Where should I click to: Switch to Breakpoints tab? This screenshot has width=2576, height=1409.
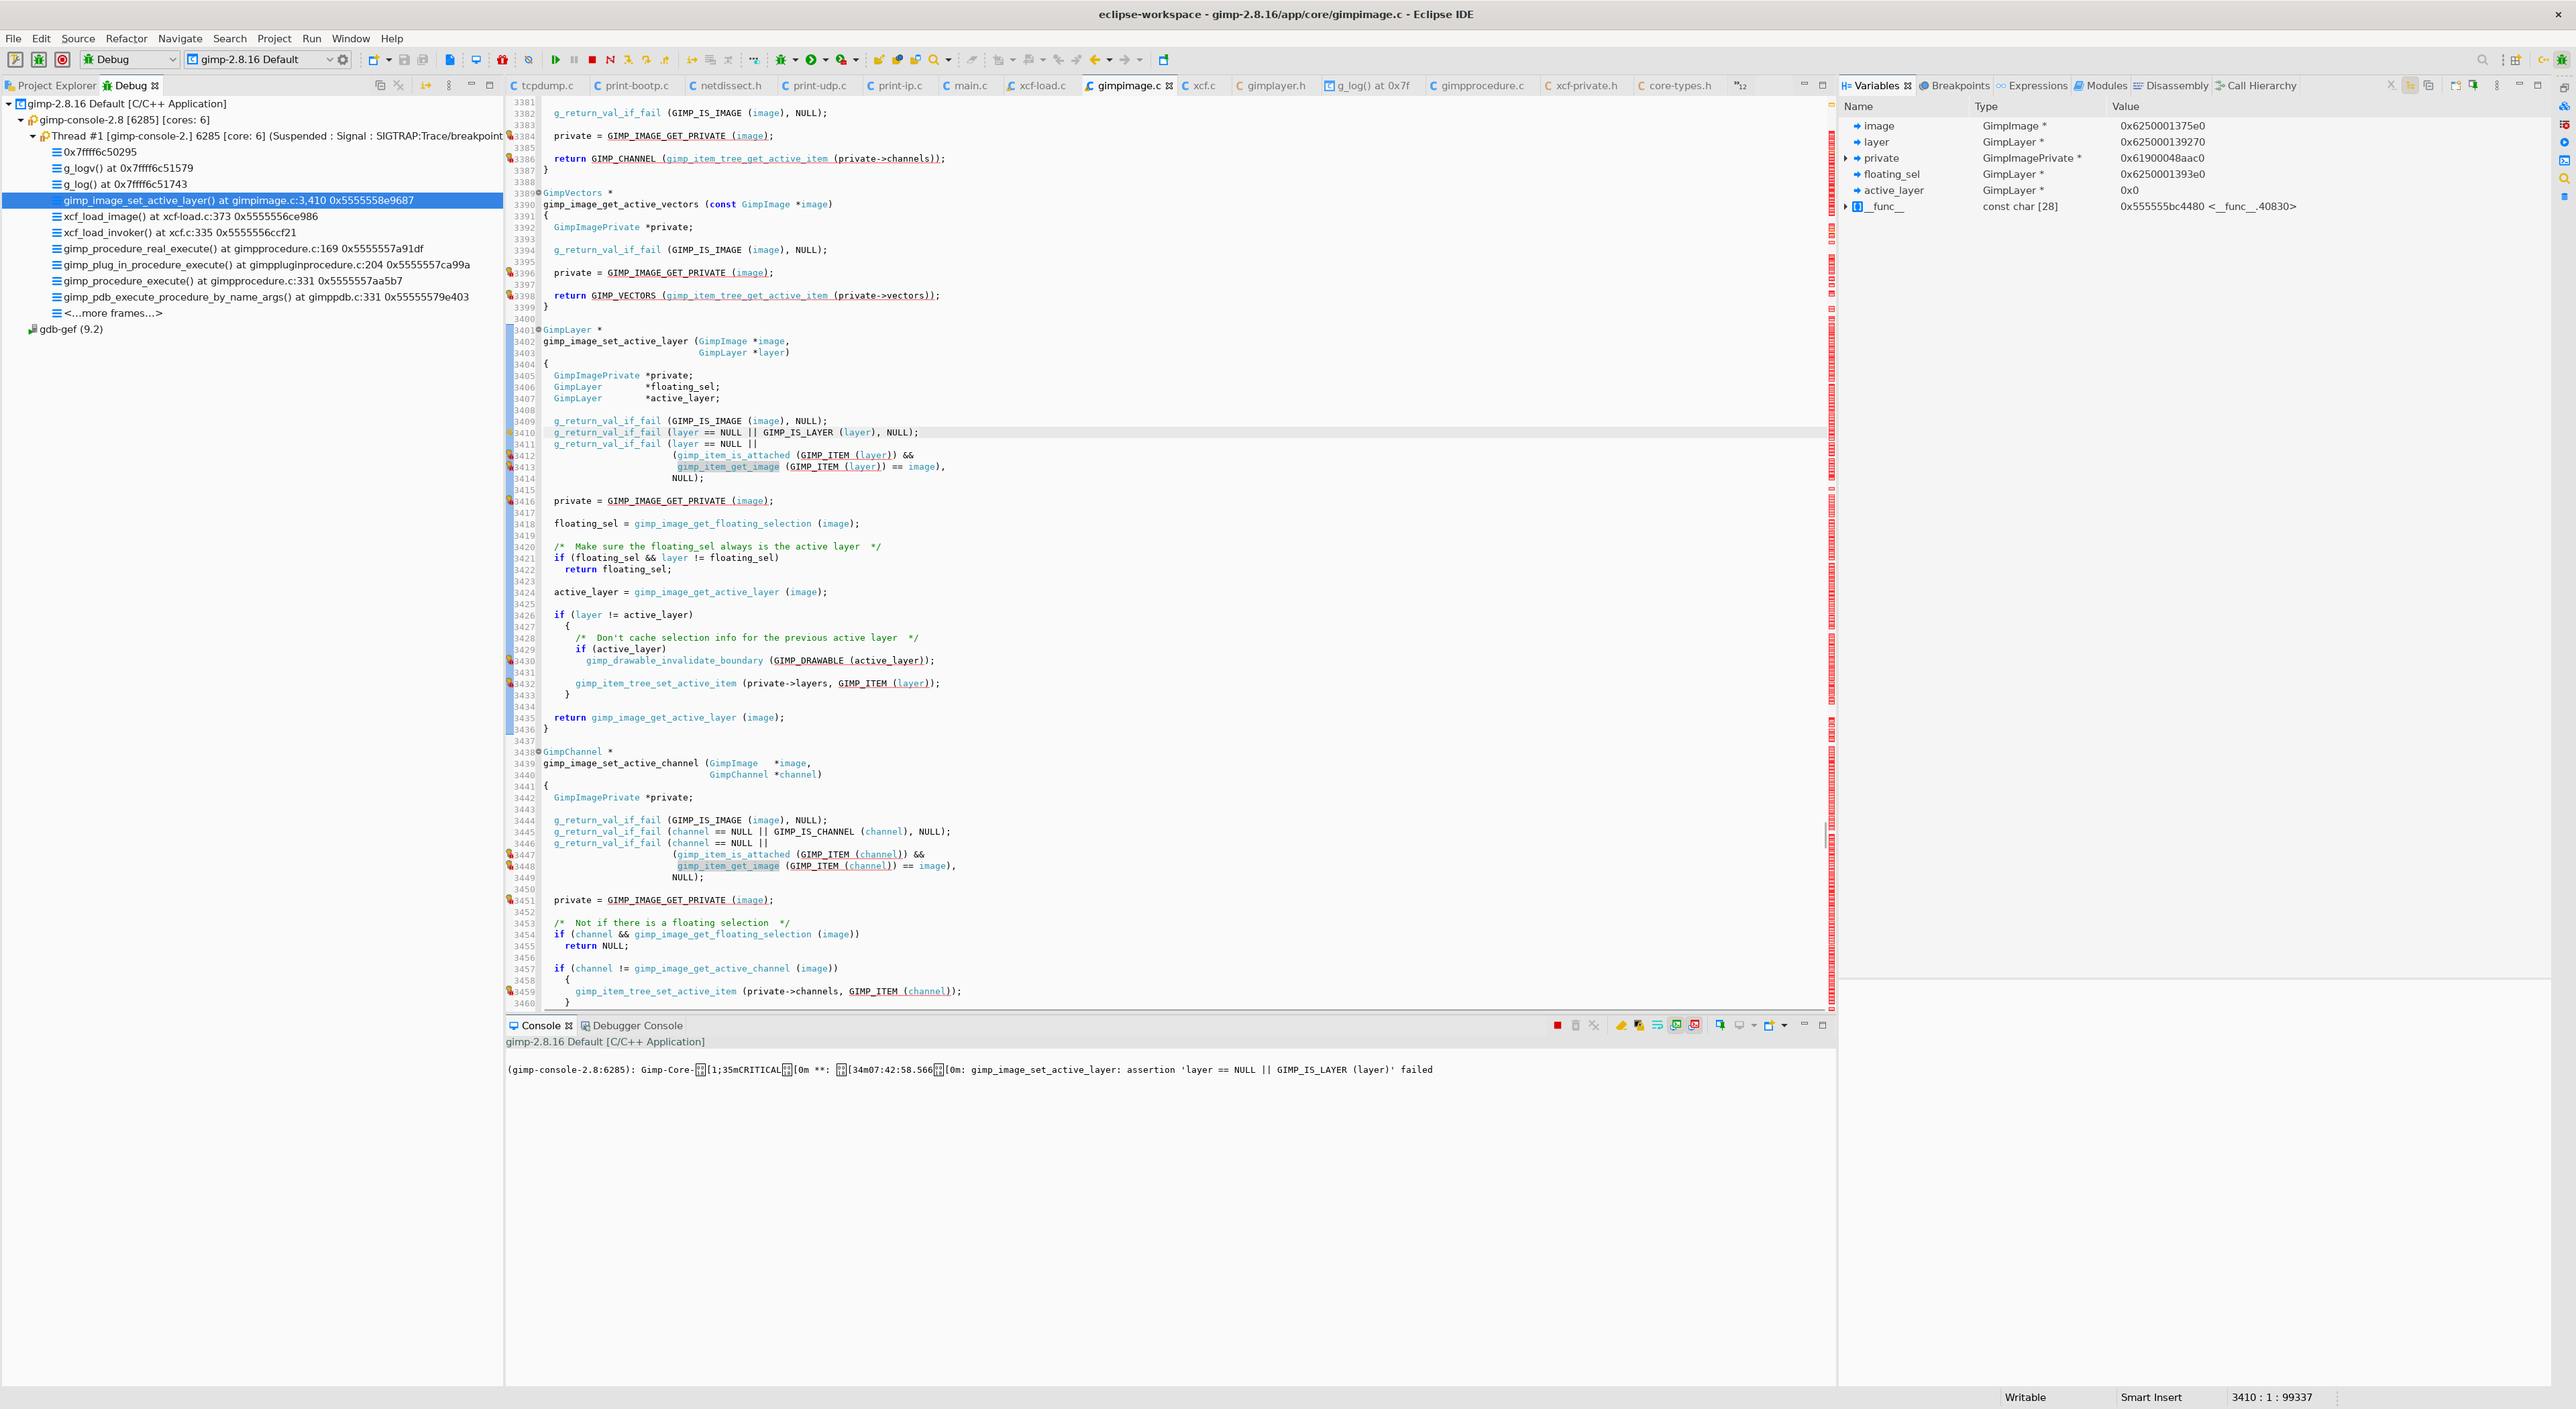[1953, 86]
